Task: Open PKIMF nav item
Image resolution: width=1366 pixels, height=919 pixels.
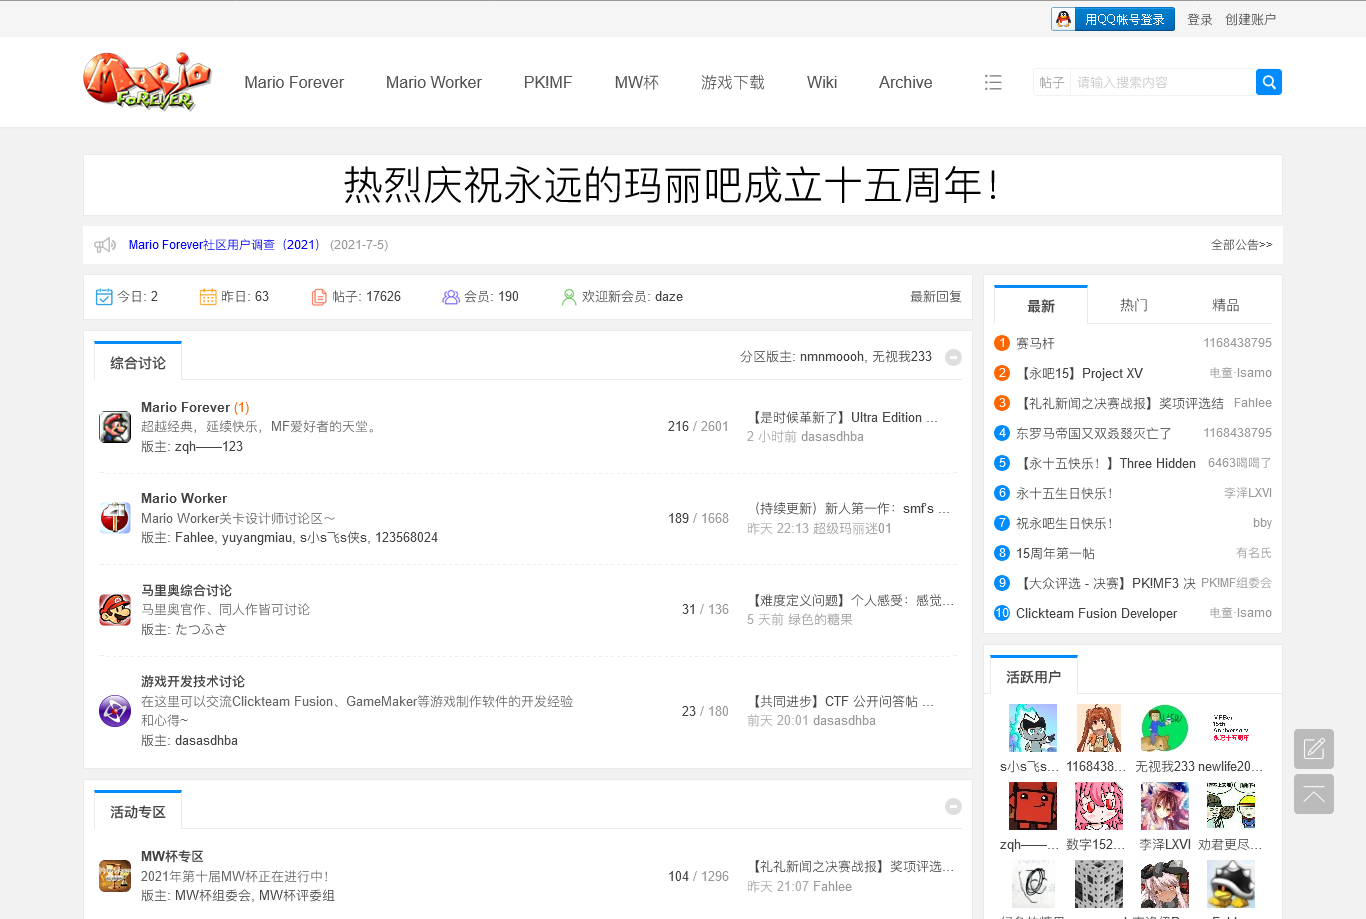Action: (x=548, y=82)
